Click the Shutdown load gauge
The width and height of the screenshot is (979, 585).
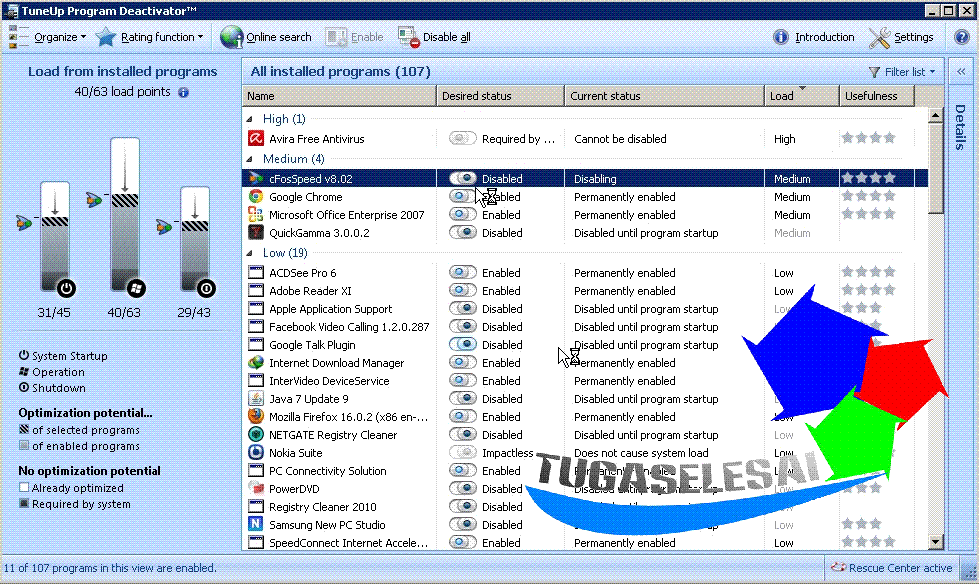[195, 240]
